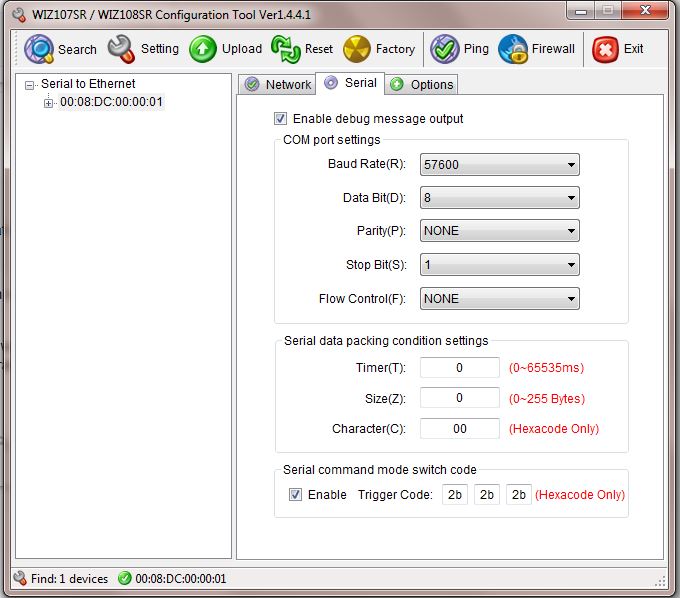
Task: Expand the 00:08:DC:00:00:01 device node
Action: [x=48, y=103]
